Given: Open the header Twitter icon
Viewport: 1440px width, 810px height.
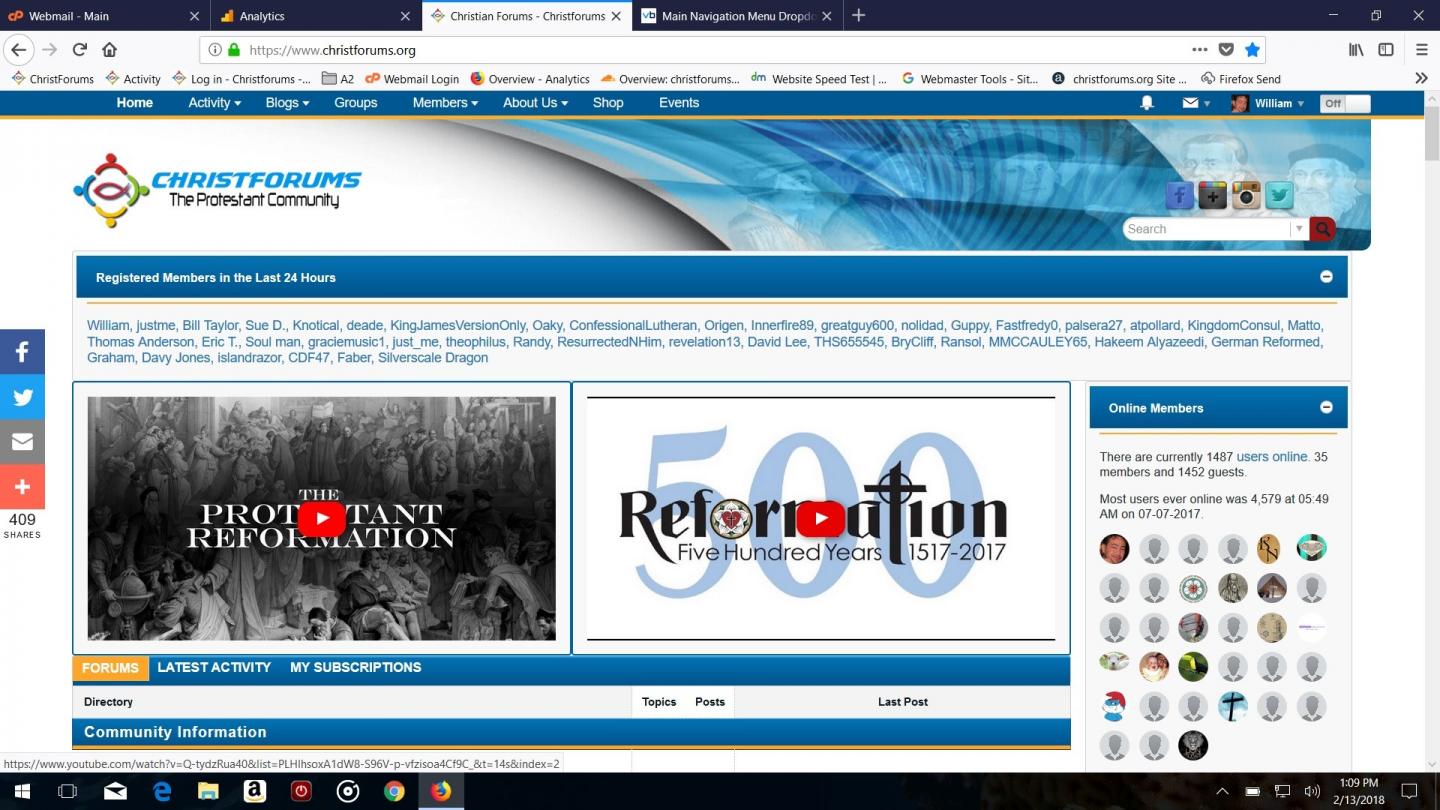Looking at the screenshot, I should click(1279, 196).
